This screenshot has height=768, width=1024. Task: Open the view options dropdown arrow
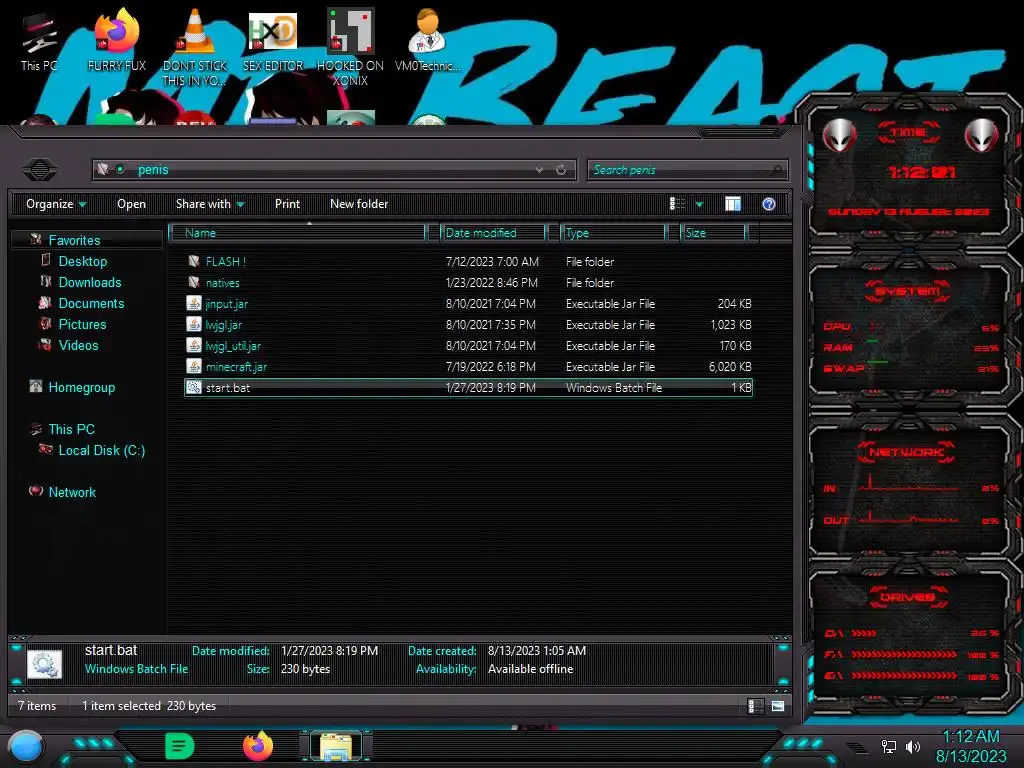pyautogui.click(x=699, y=204)
